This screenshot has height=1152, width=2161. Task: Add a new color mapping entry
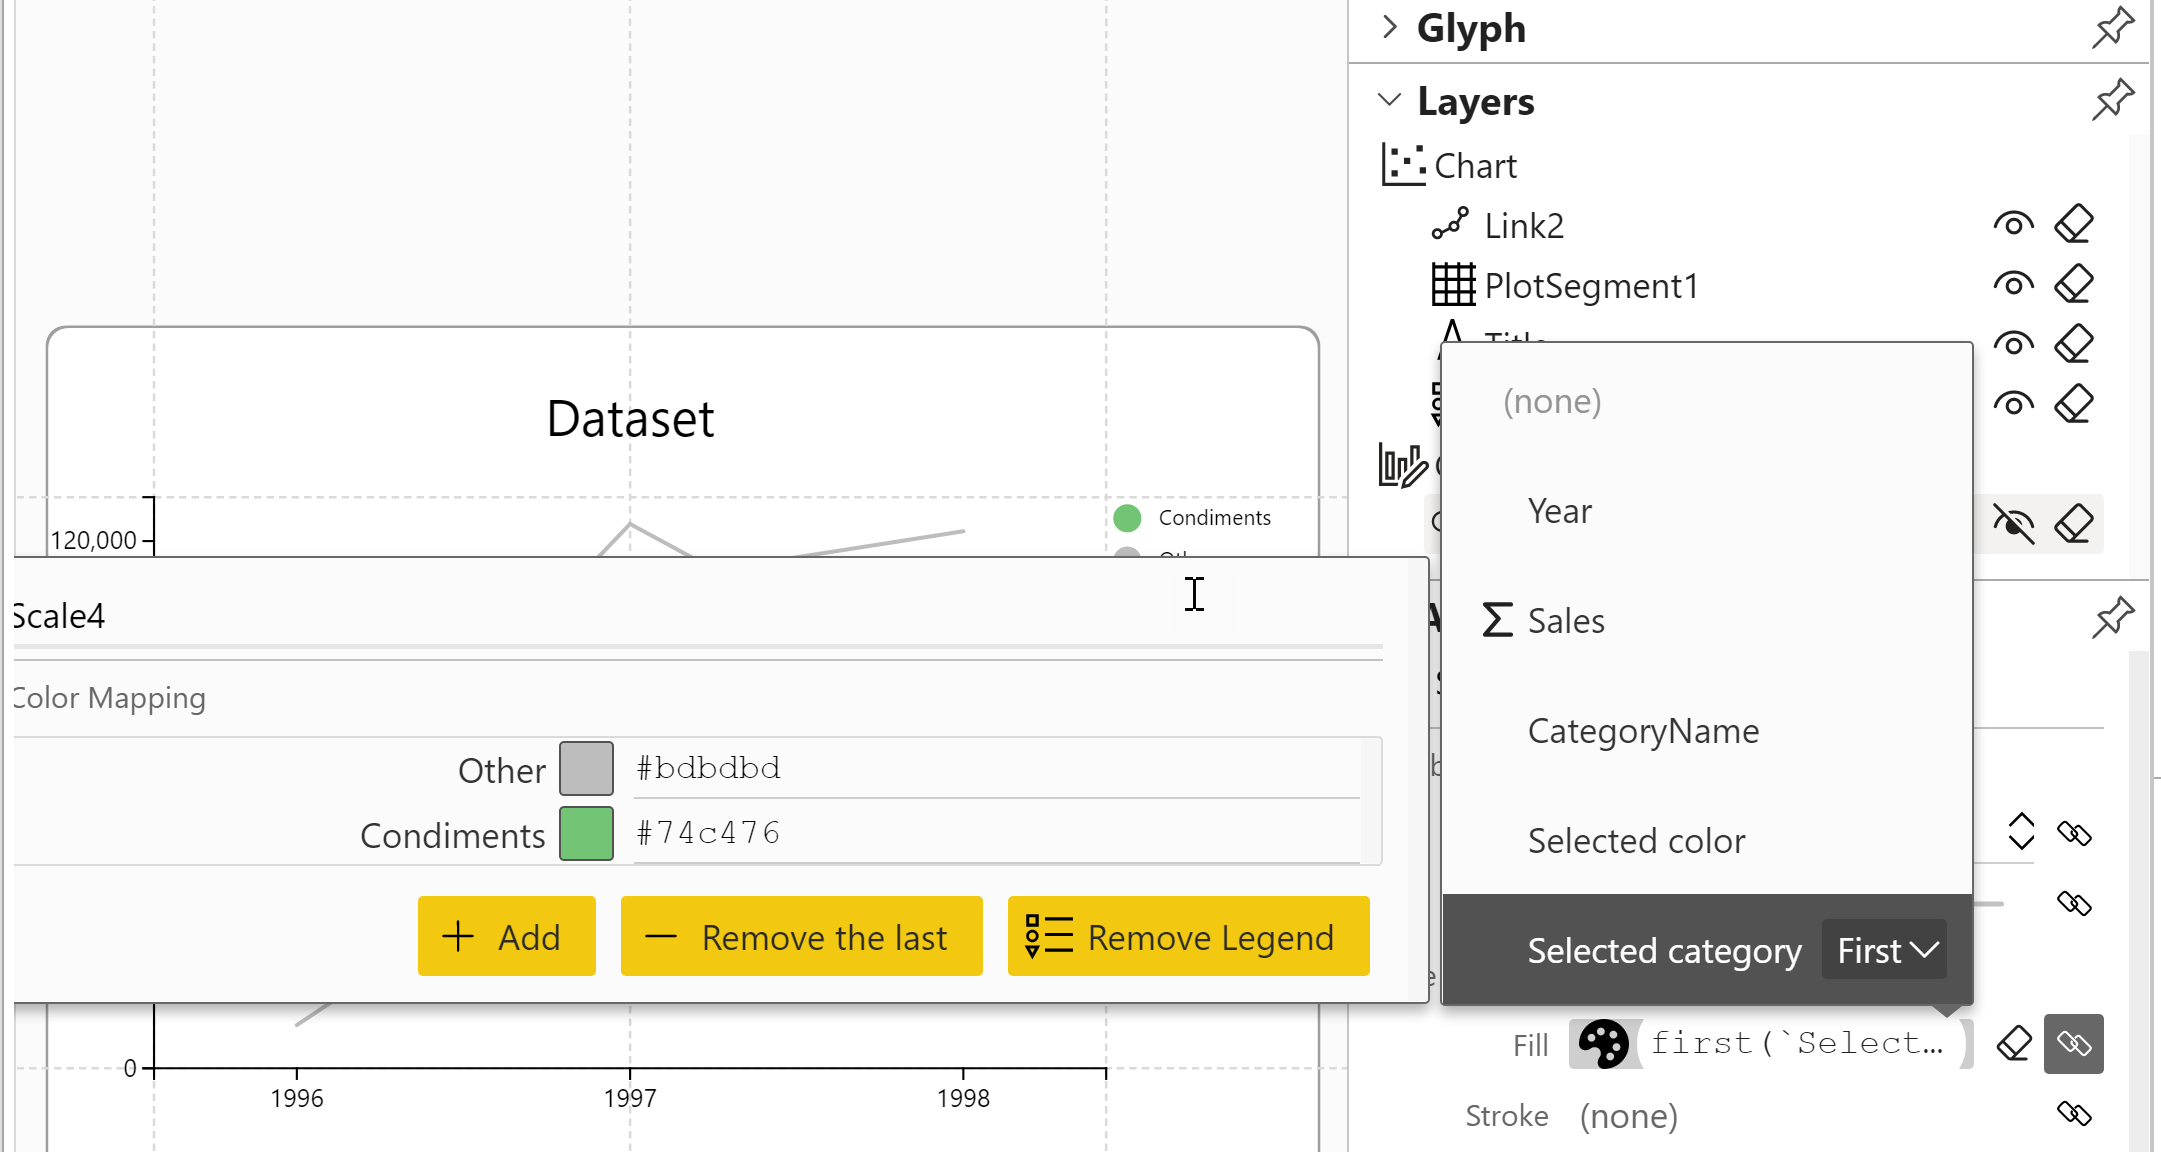(x=506, y=937)
